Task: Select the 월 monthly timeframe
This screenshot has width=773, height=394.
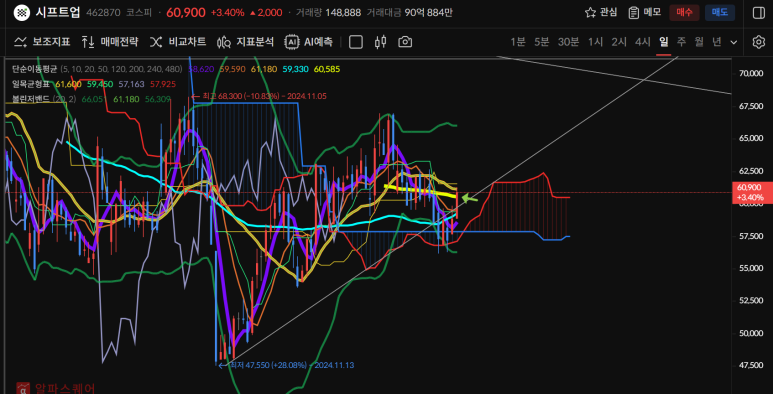Action: [699, 42]
